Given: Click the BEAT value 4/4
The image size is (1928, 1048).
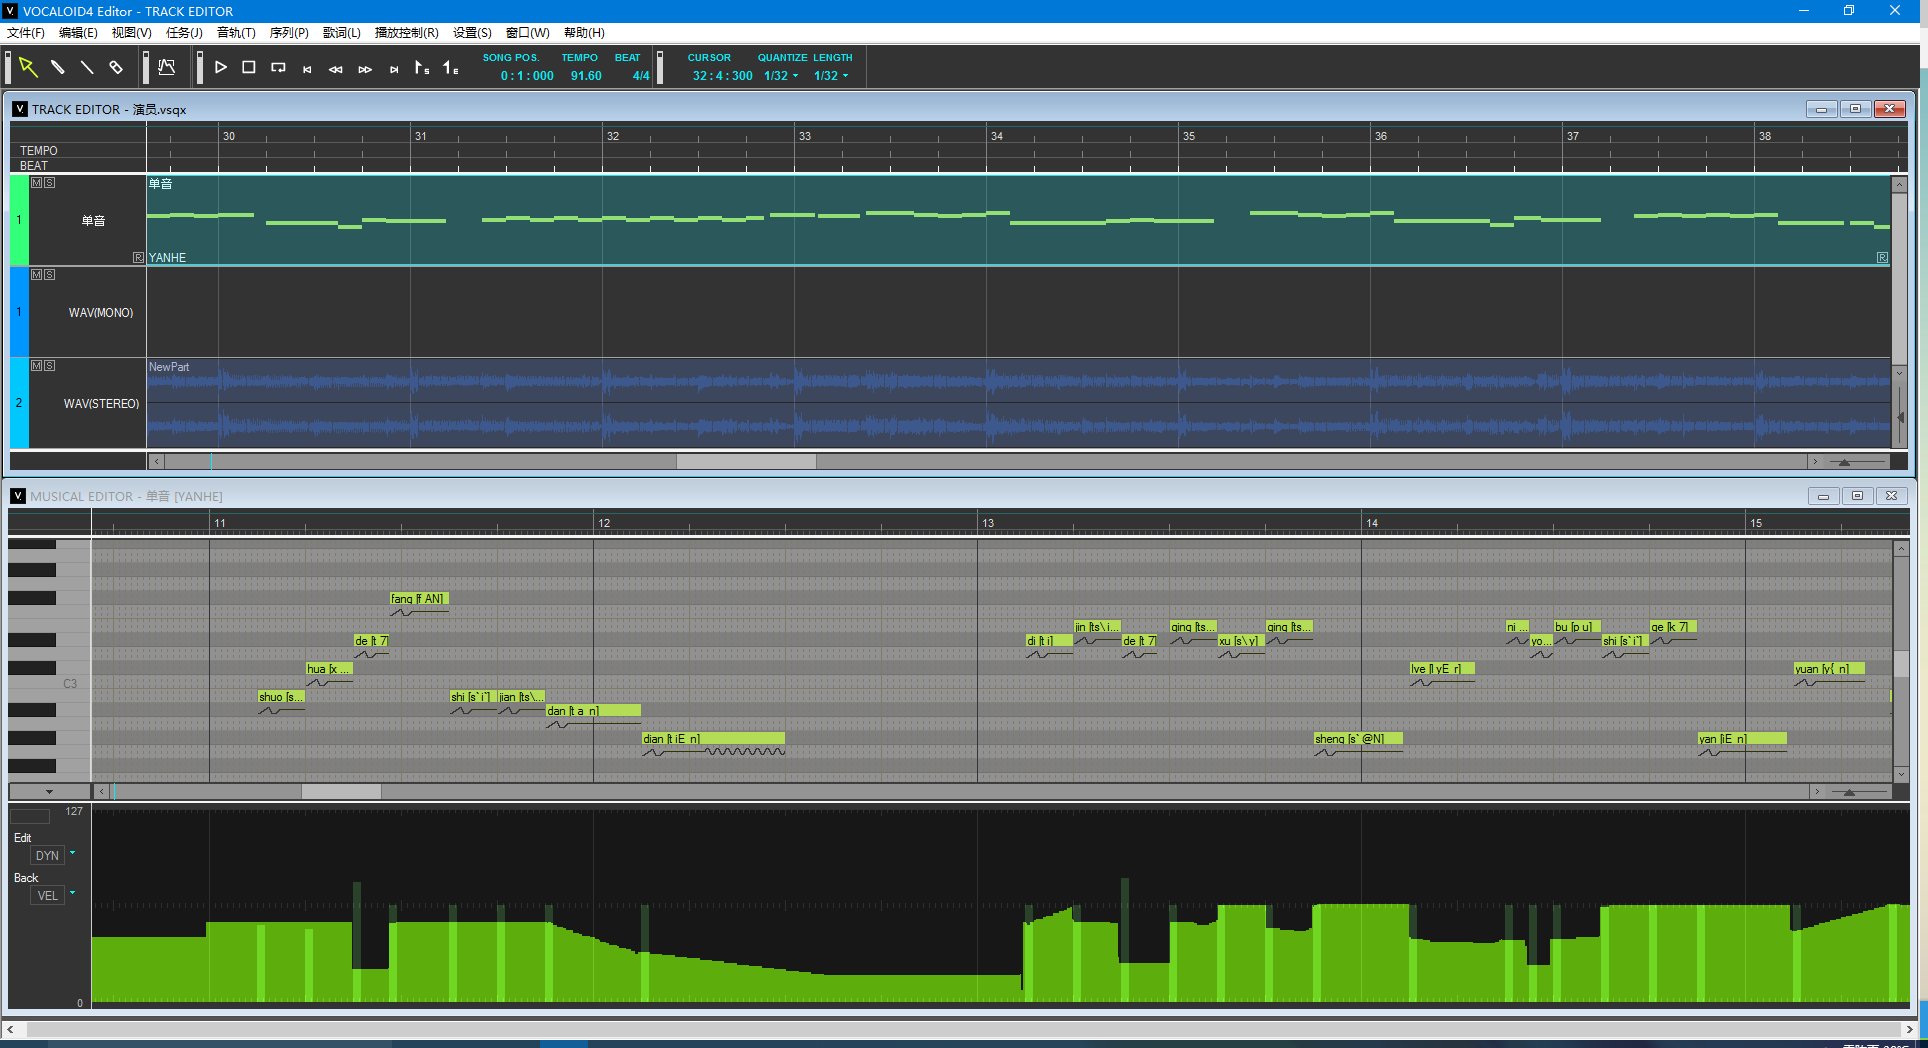Looking at the screenshot, I should [x=641, y=76].
